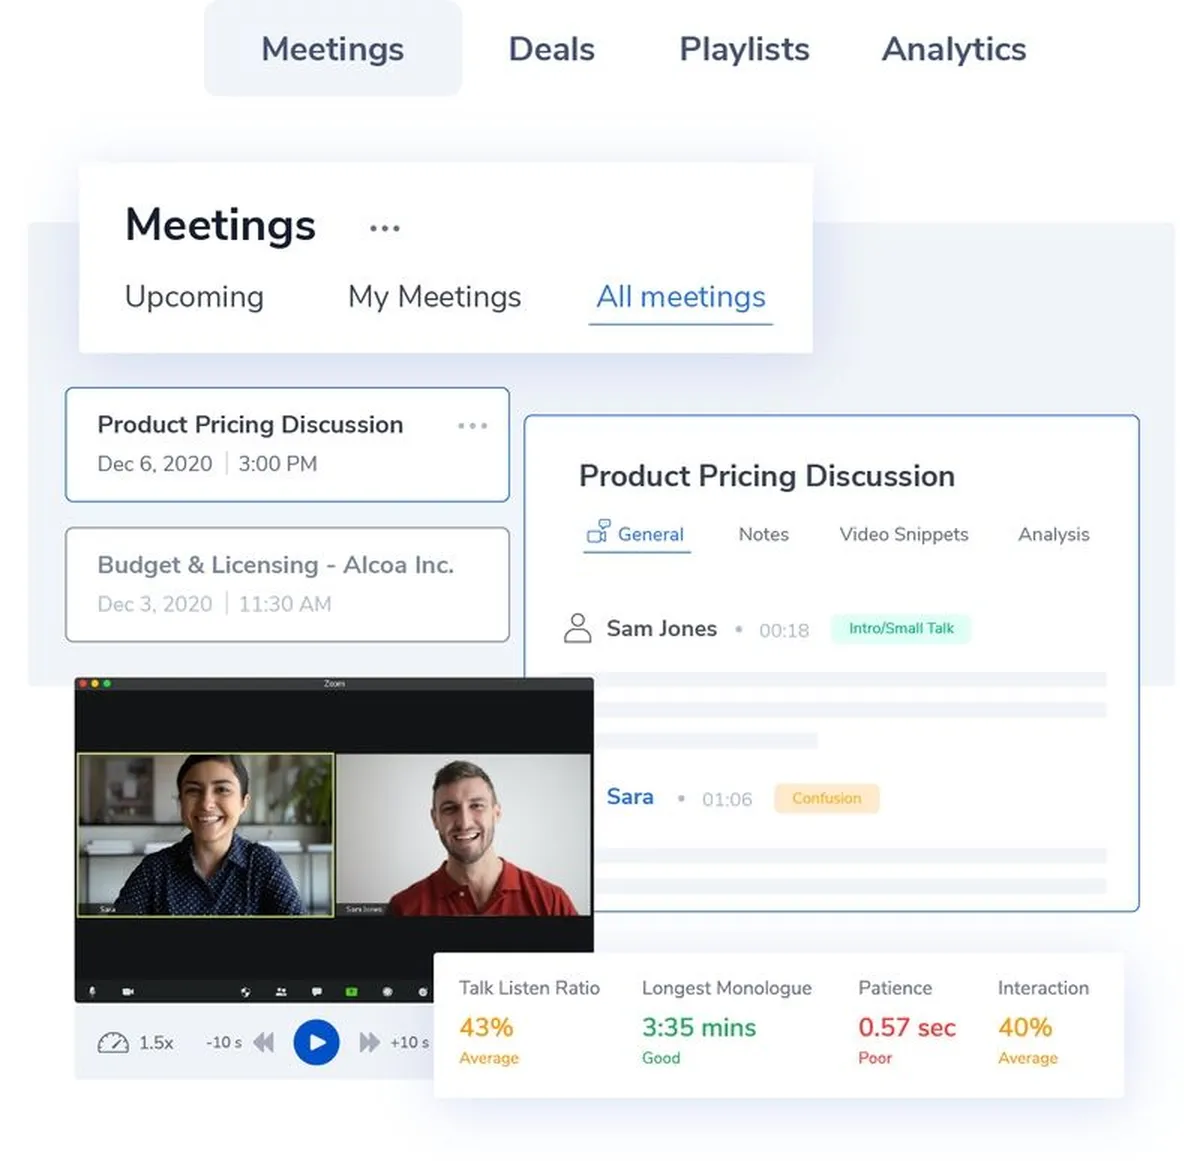Click the green share screen icon
The image size is (1200, 1161).
pyautogui.click(x=351, y=991)
